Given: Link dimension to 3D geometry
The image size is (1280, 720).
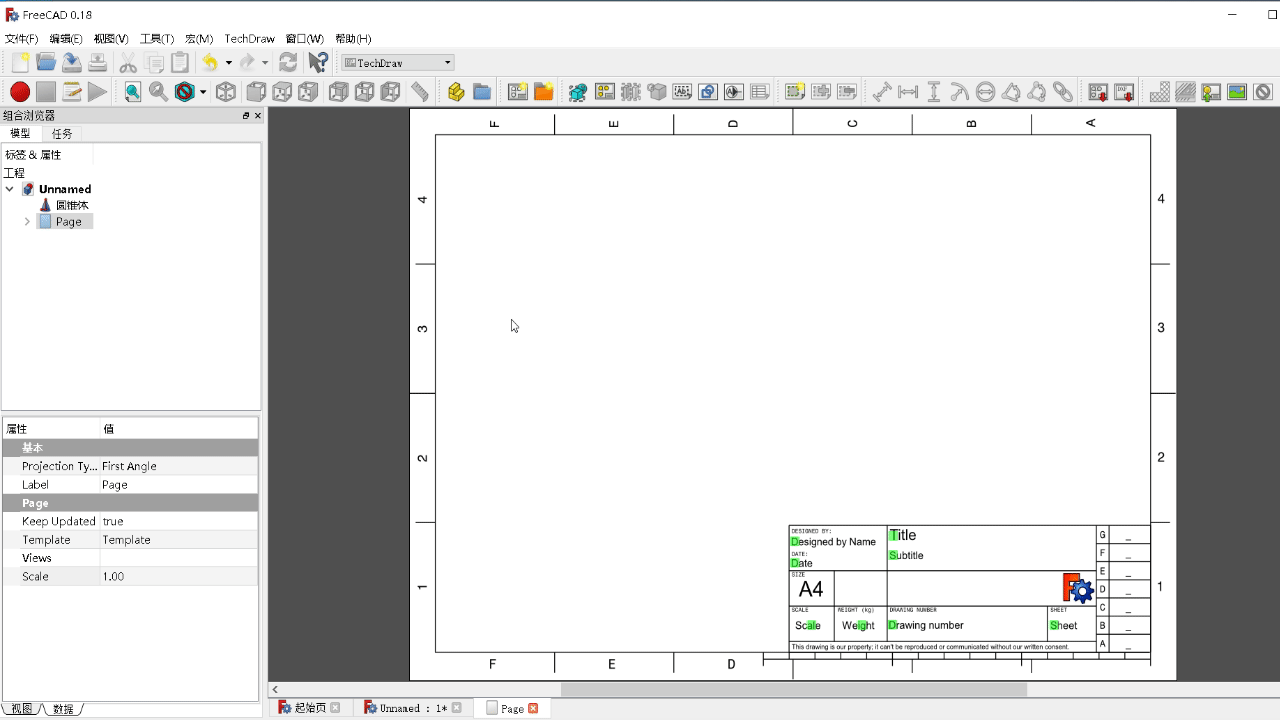Looking at the screenshot, I should 1063,92.
